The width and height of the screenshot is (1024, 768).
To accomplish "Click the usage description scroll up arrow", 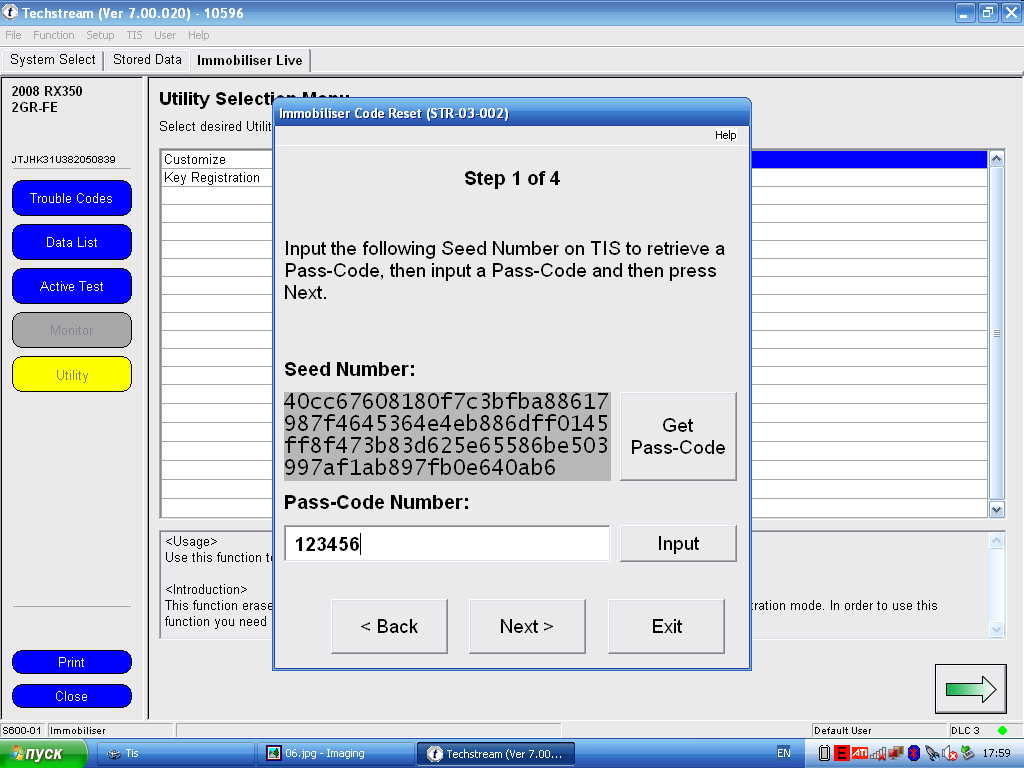I will pyautogui.click(x=997, y=541).
